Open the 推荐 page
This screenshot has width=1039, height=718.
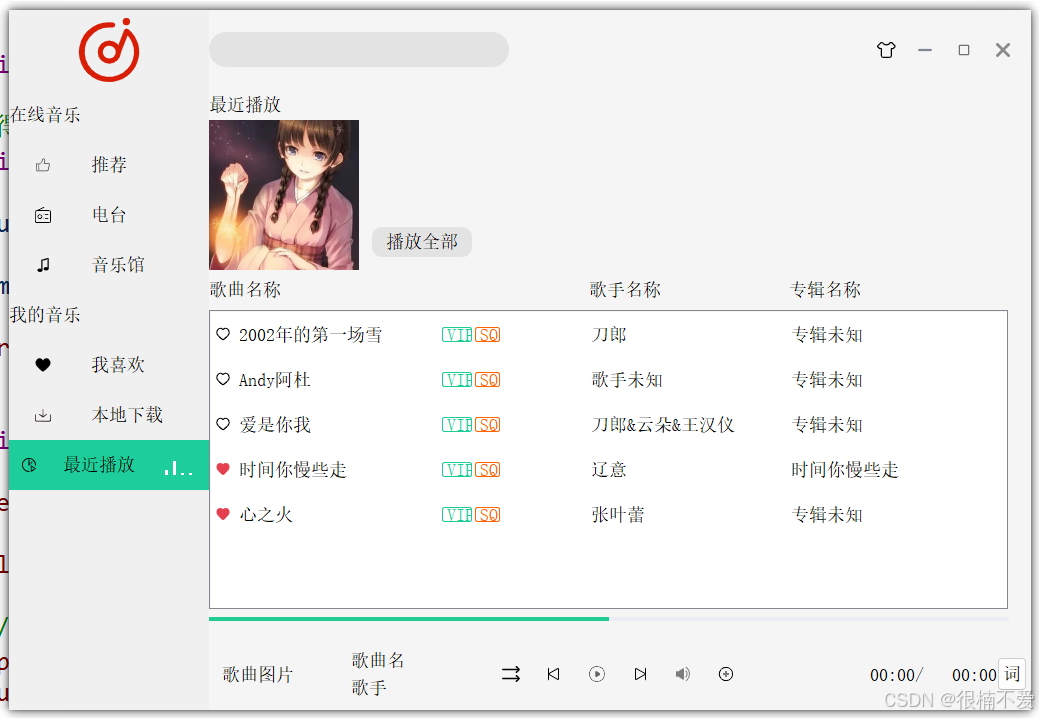[109, 165]
